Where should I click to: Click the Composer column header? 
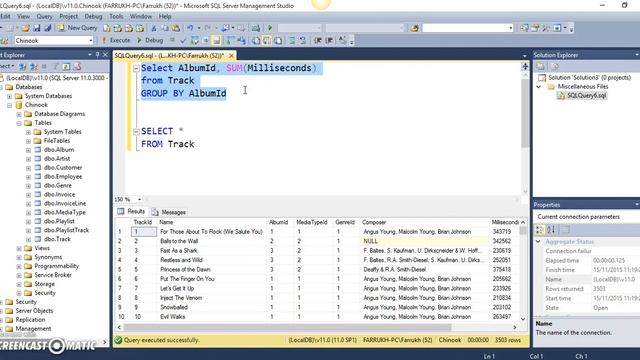click(424, 222)
